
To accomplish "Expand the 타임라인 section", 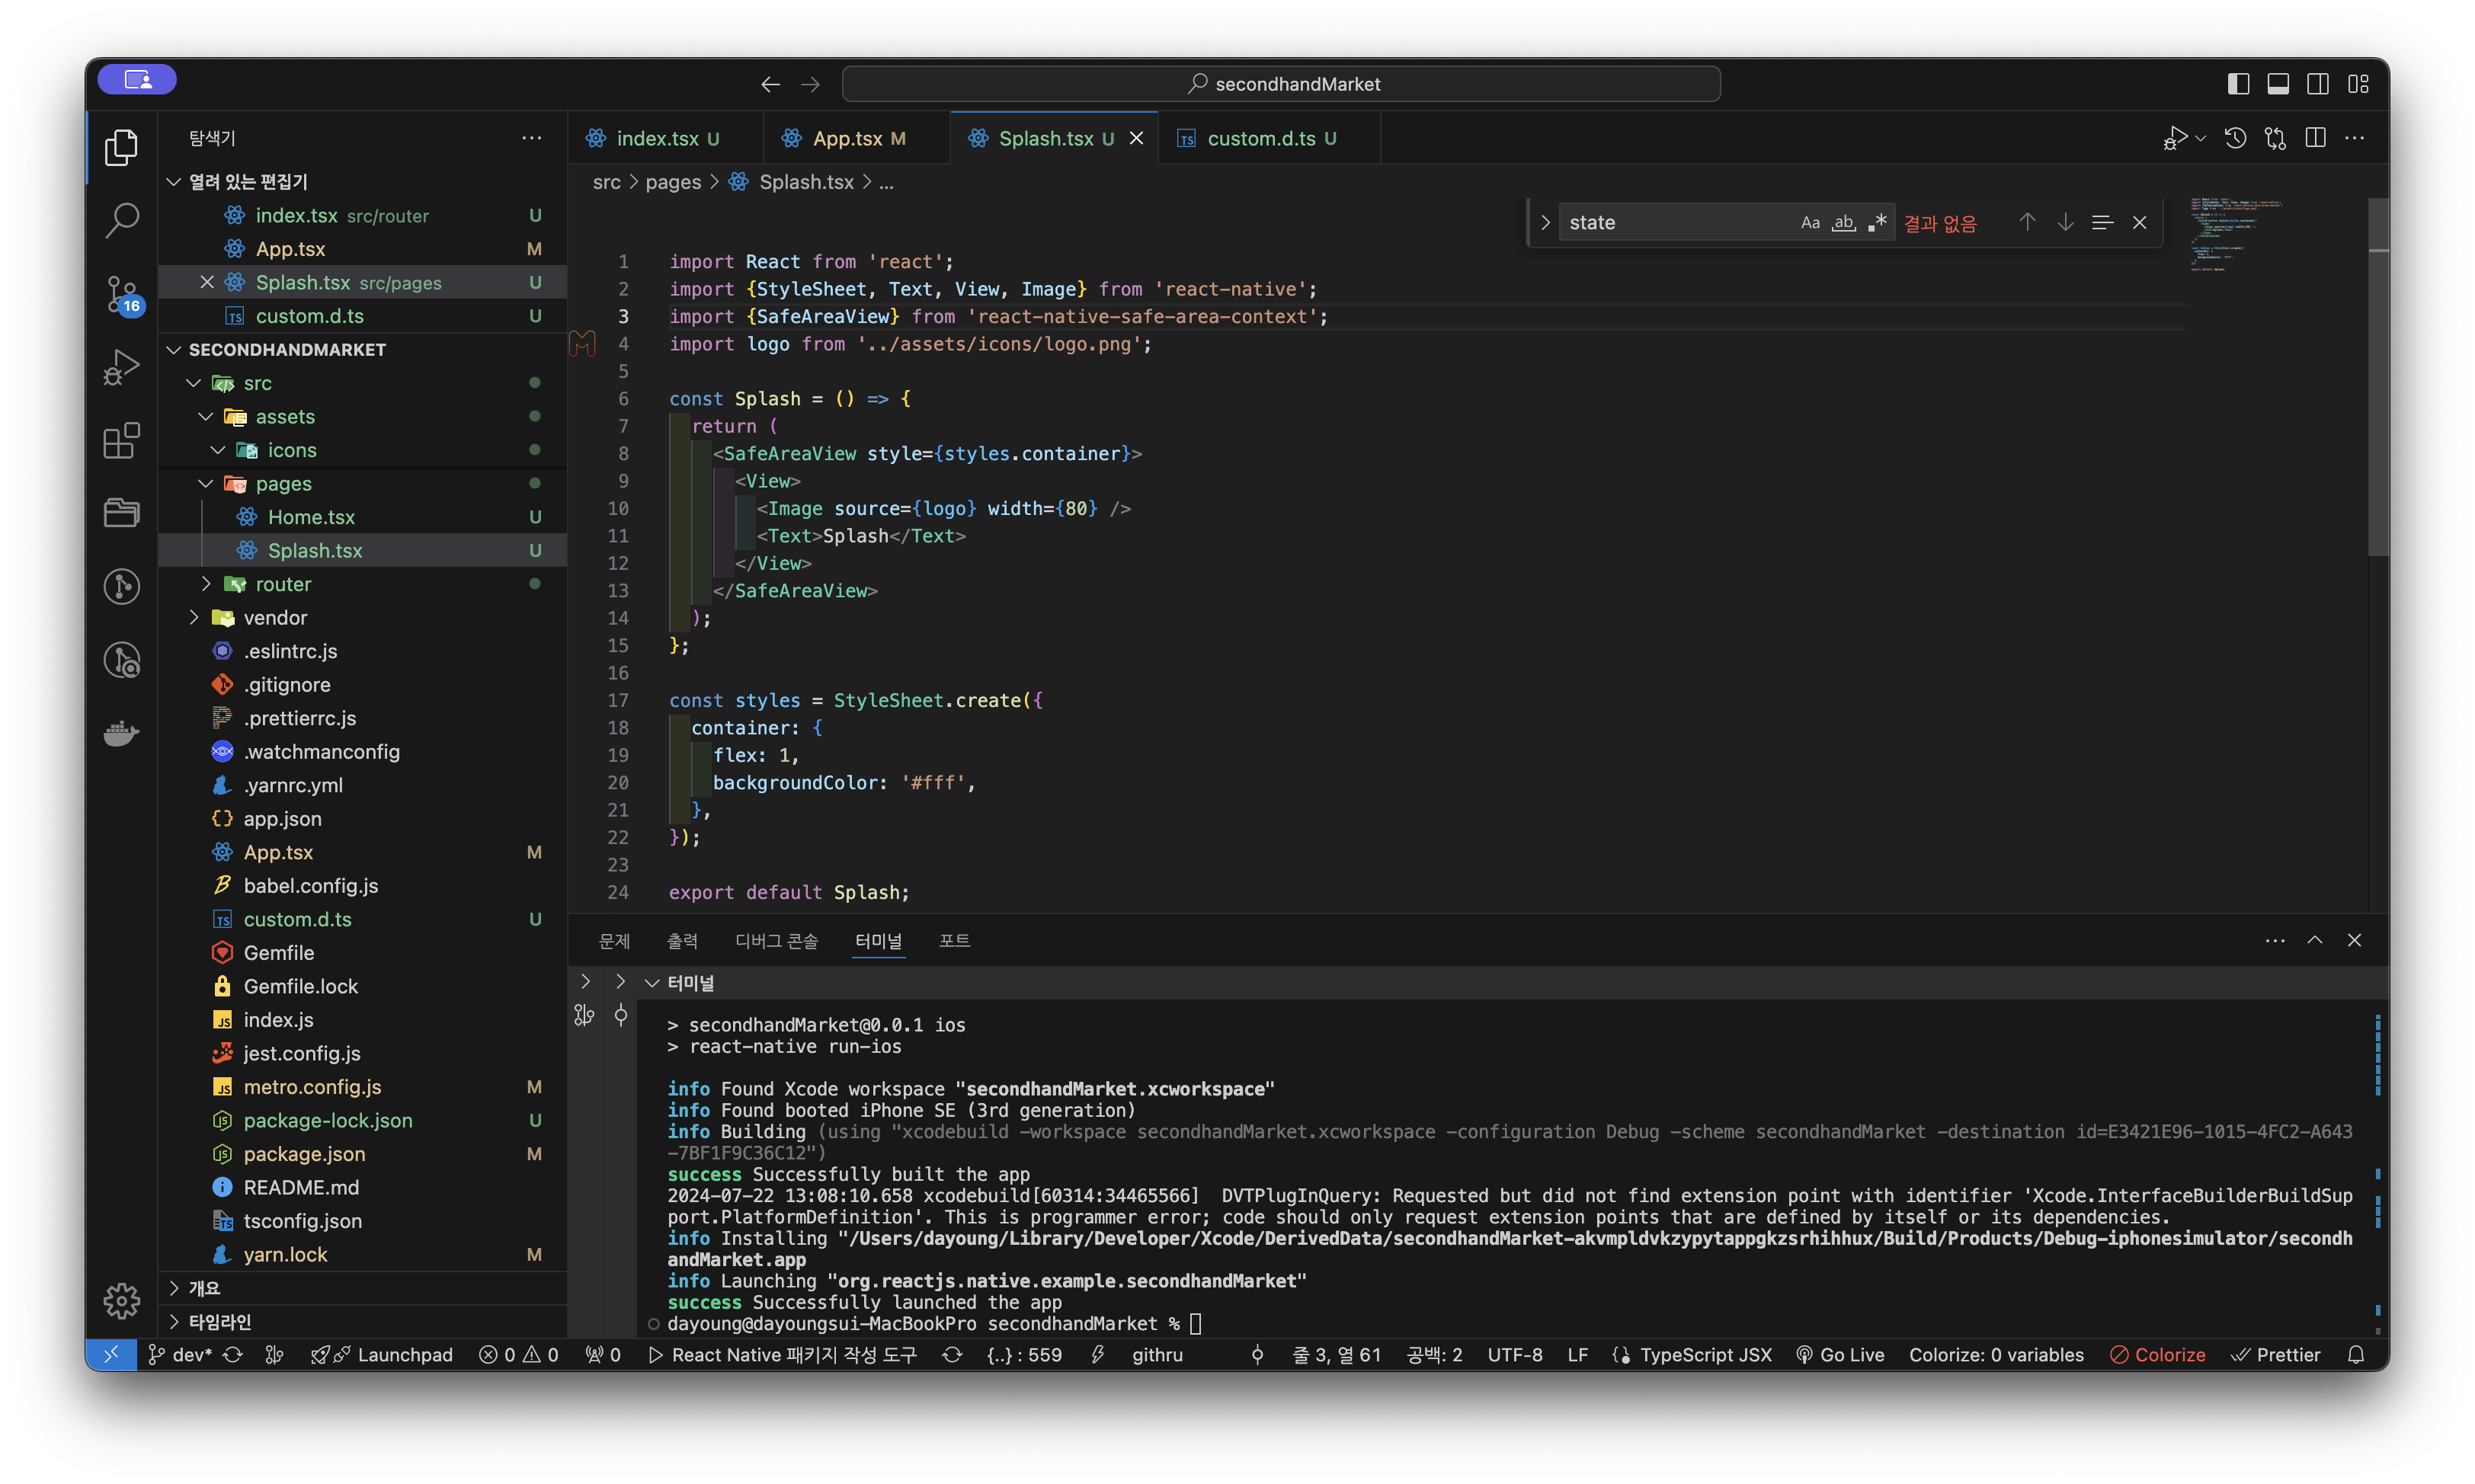I will [219, 1321].
